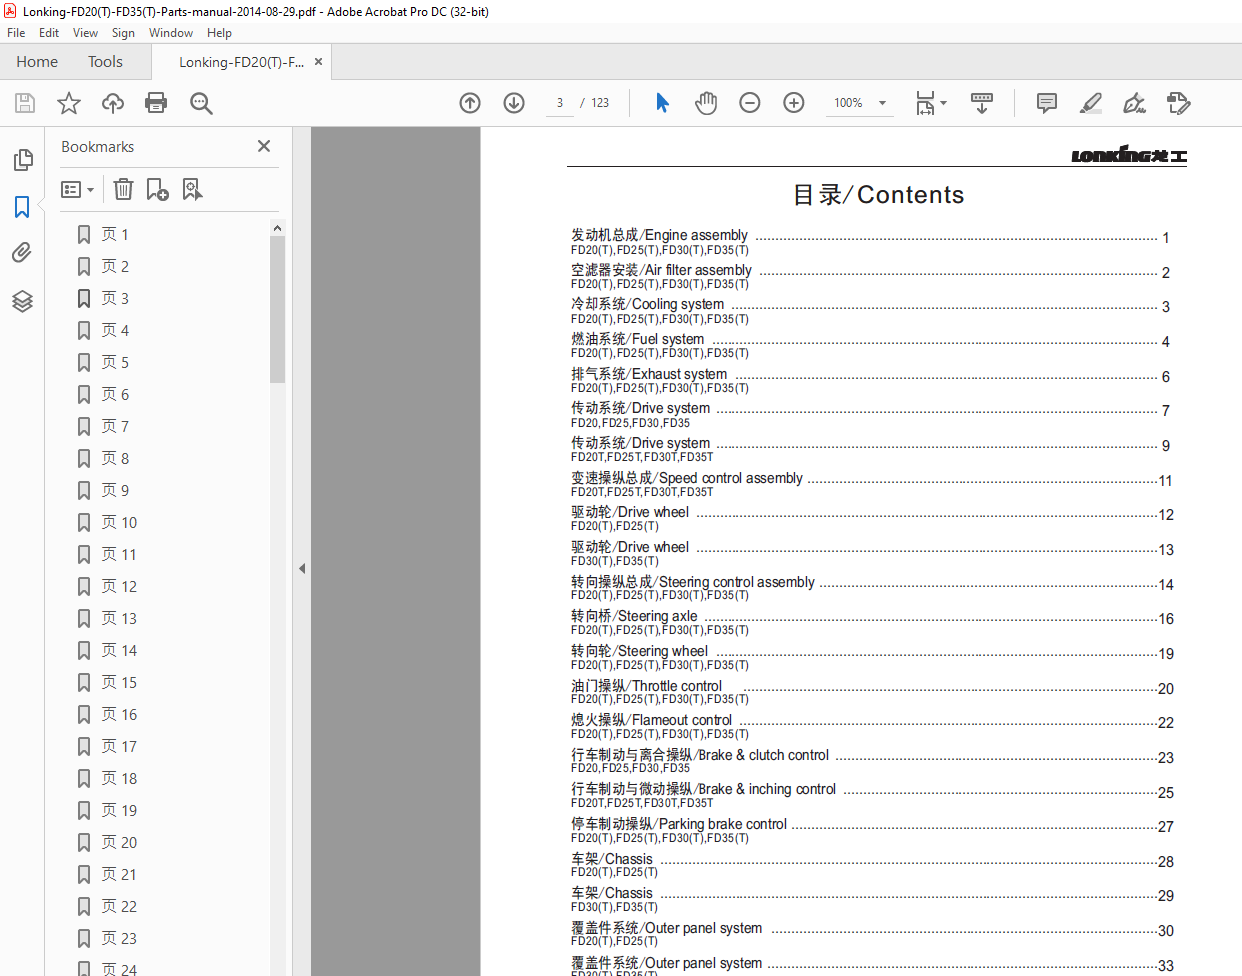Select bookmark 页 8
Screen dimensions: 1242x976
[115, 458]
